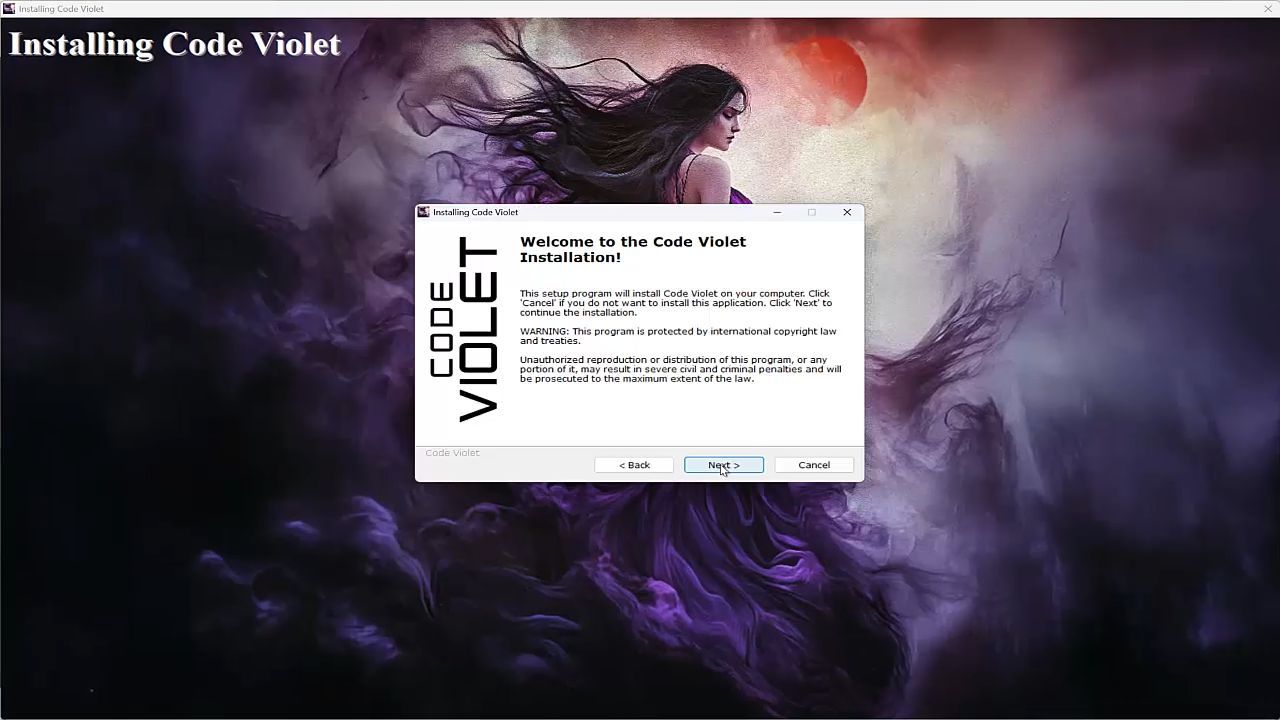Click the dialog title 'Installing Code Violet'

click(475, 212)
